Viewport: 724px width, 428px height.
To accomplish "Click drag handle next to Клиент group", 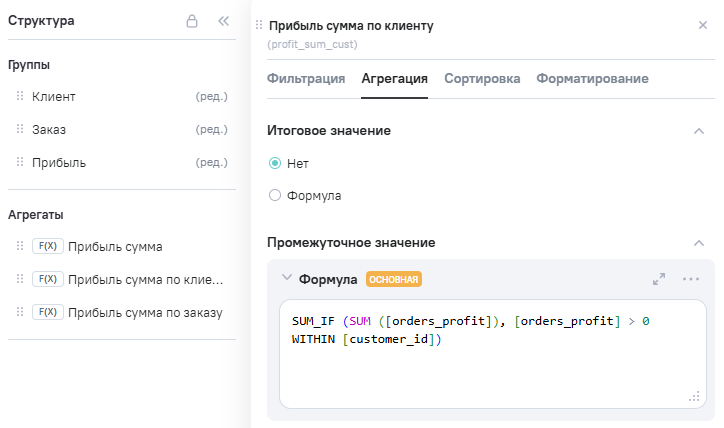I will pos(19,97).
